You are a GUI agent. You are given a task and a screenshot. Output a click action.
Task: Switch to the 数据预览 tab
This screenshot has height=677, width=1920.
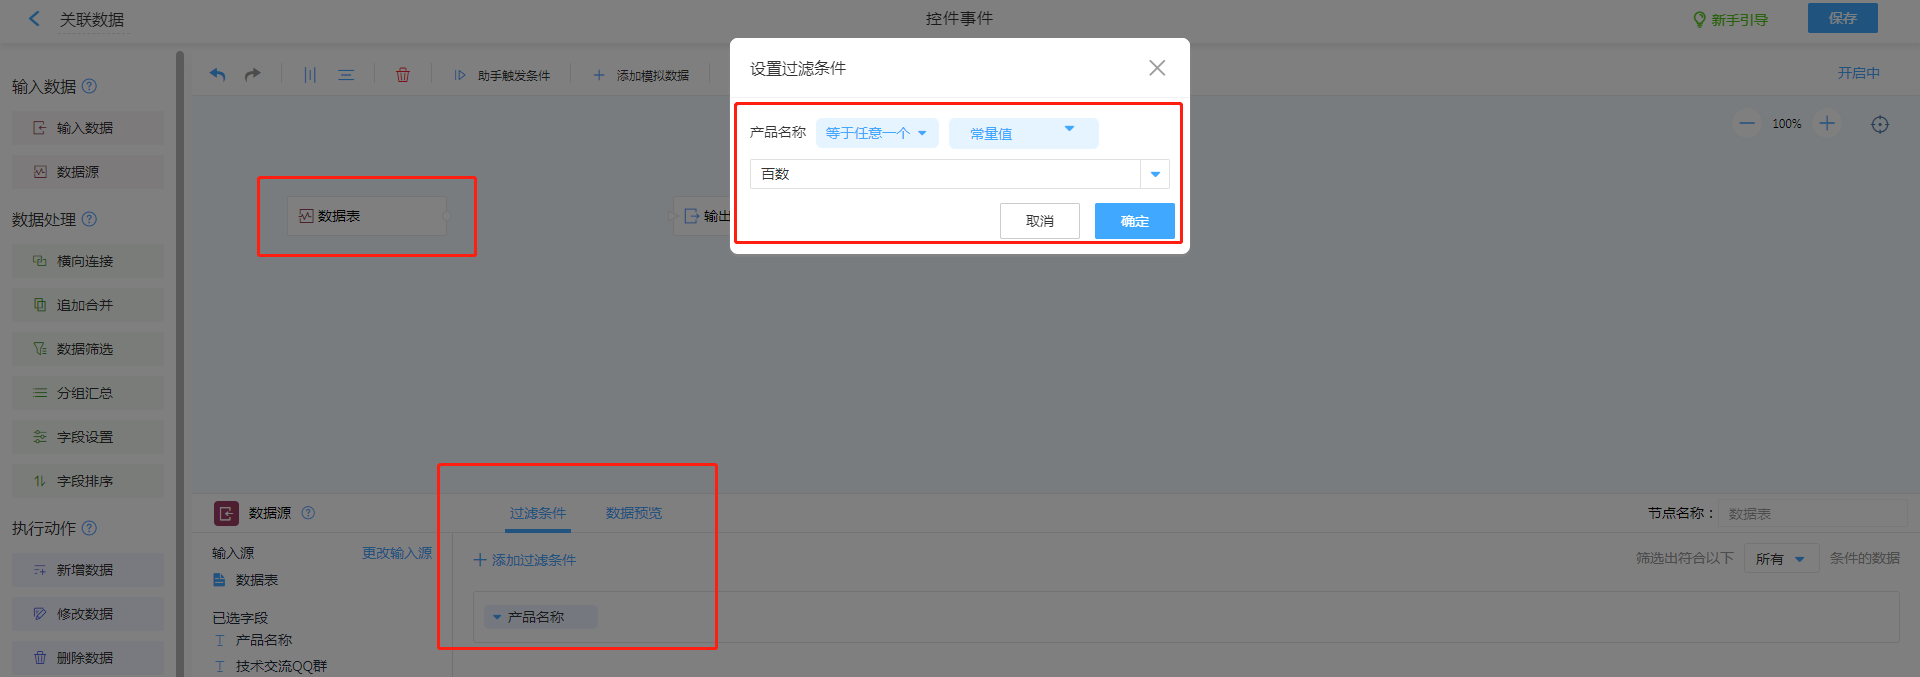point(633,513)
